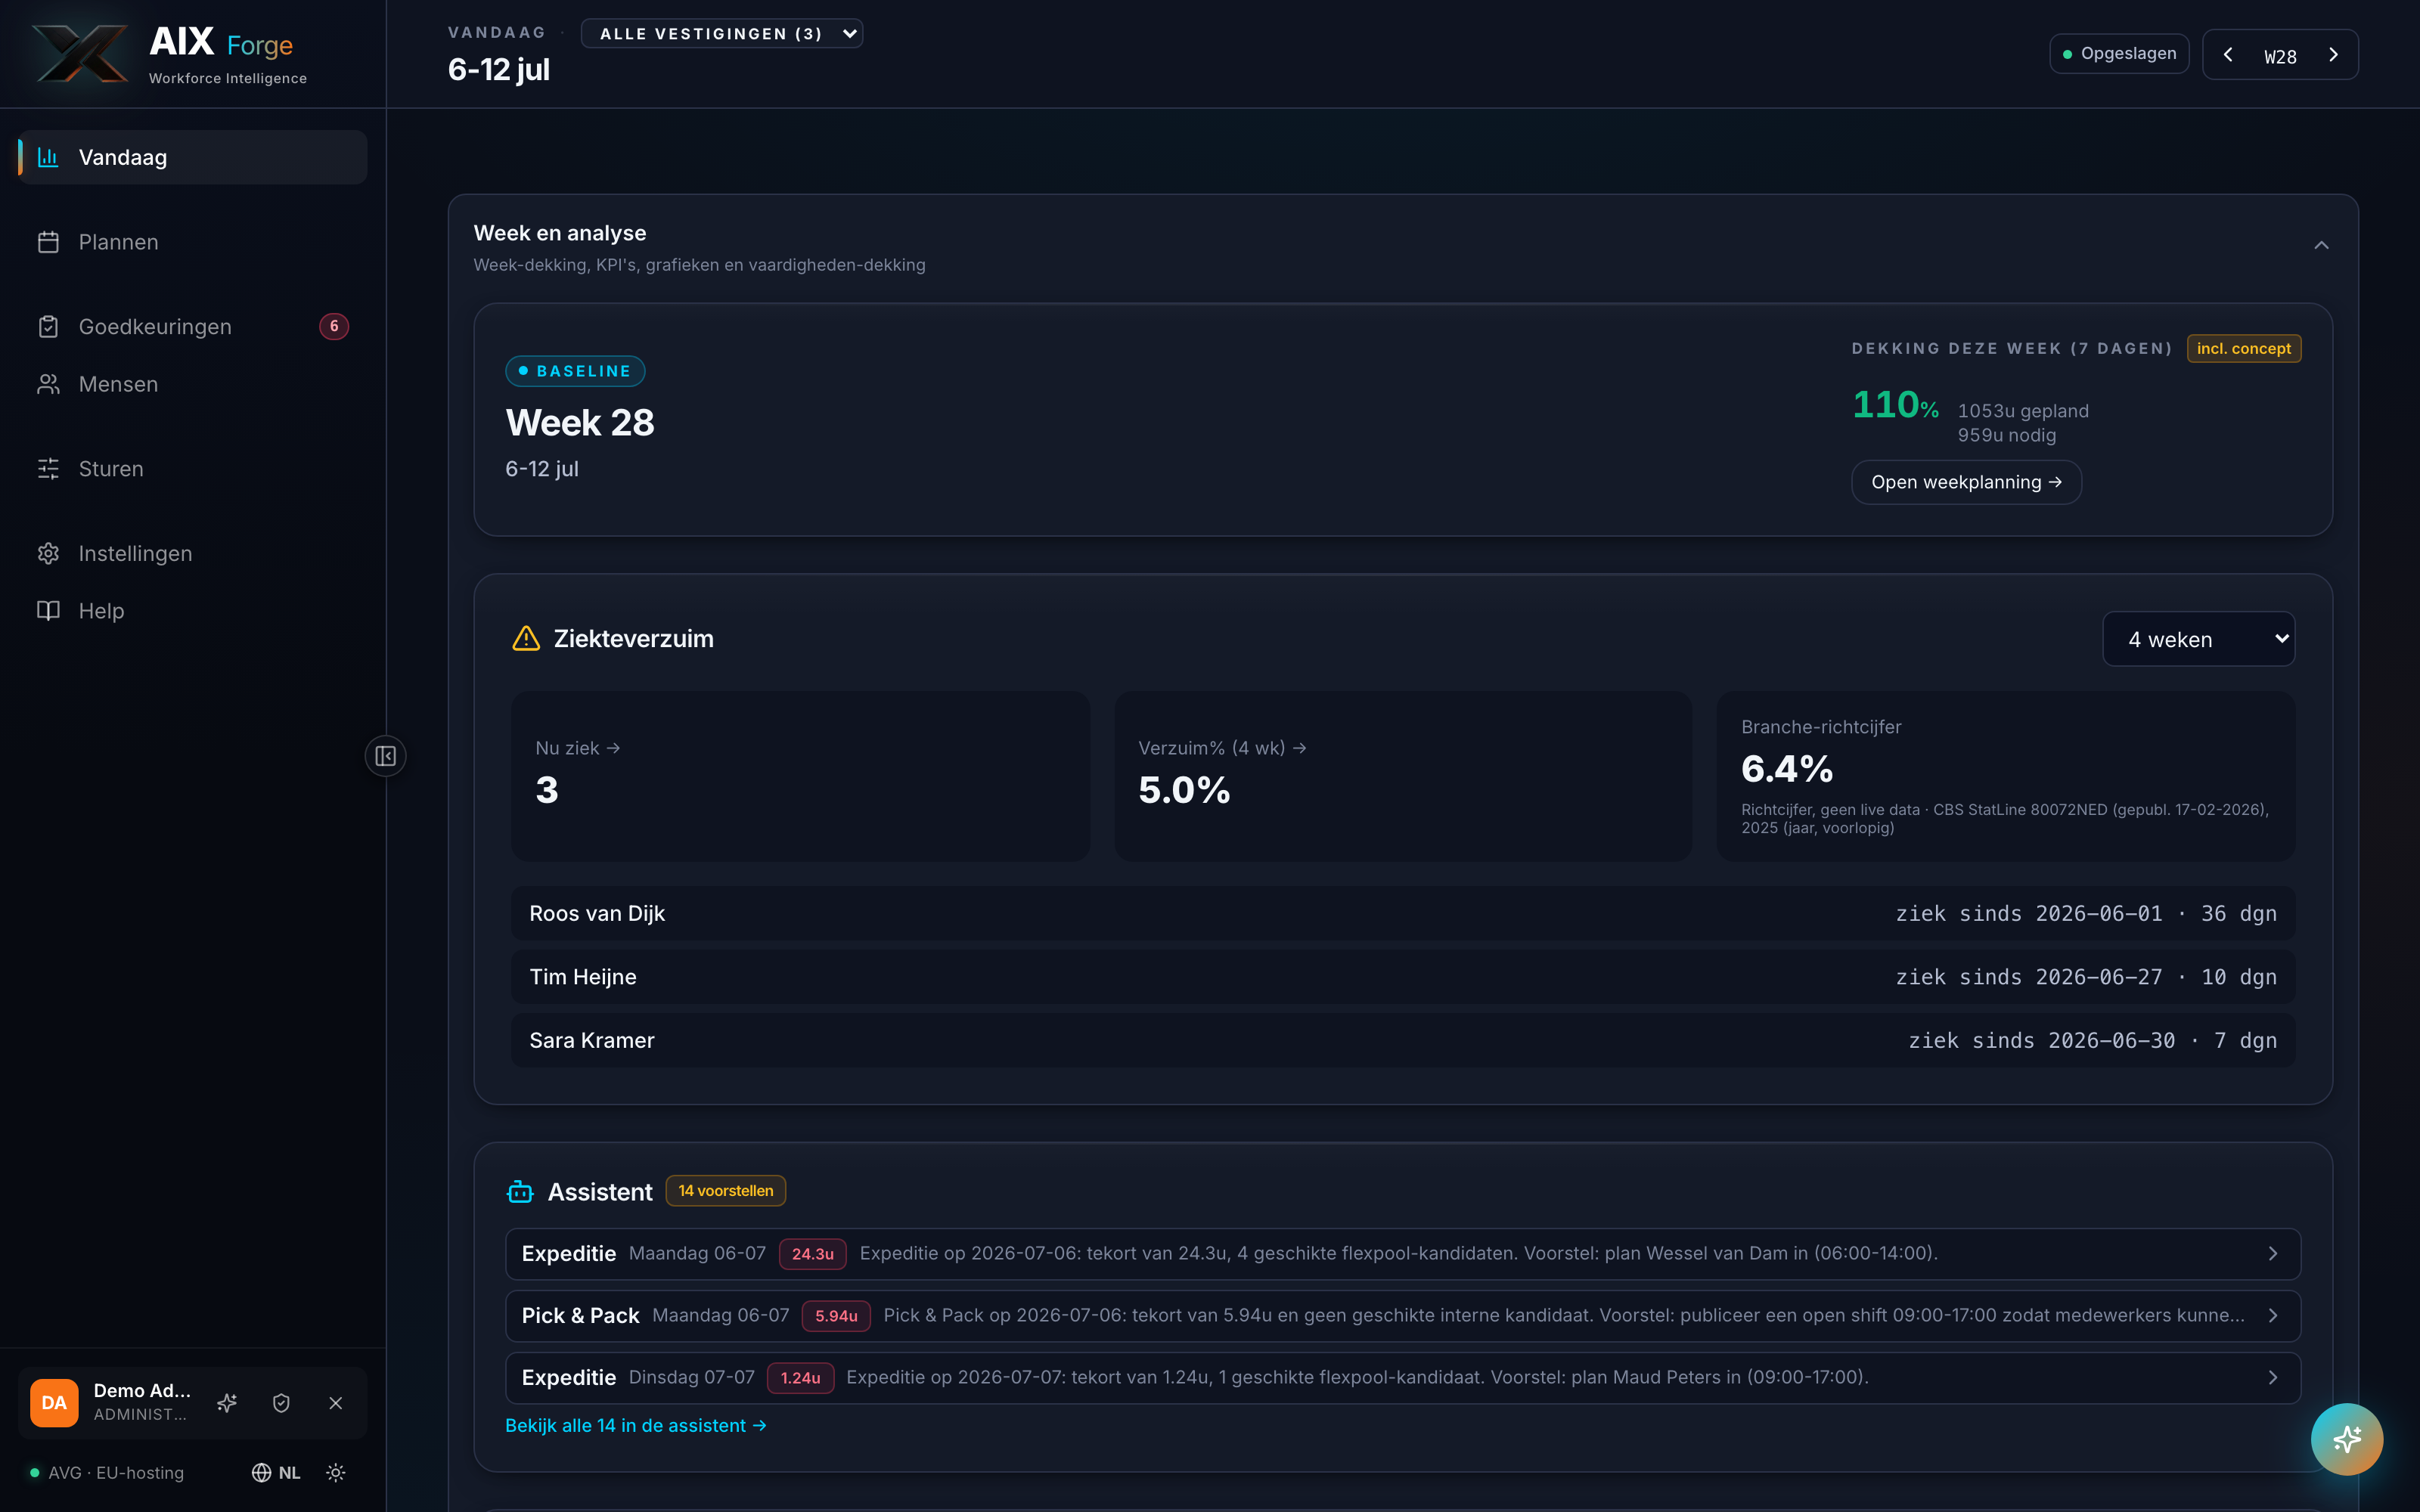The height and width of the screenshot is (1512, 2420).
Task: Open the floating AI sparkle assistant button
Action: 2346,1439
